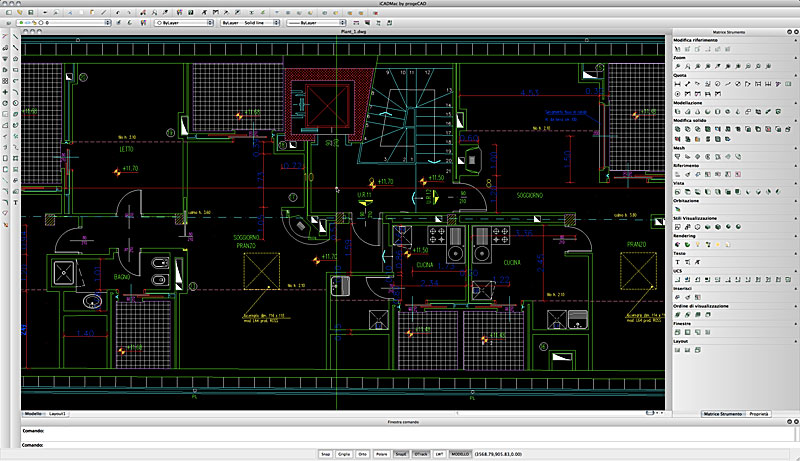The image size is (800, 461).
Task: Click the MODELLO button in status bar
Action: tap(460, 454)
